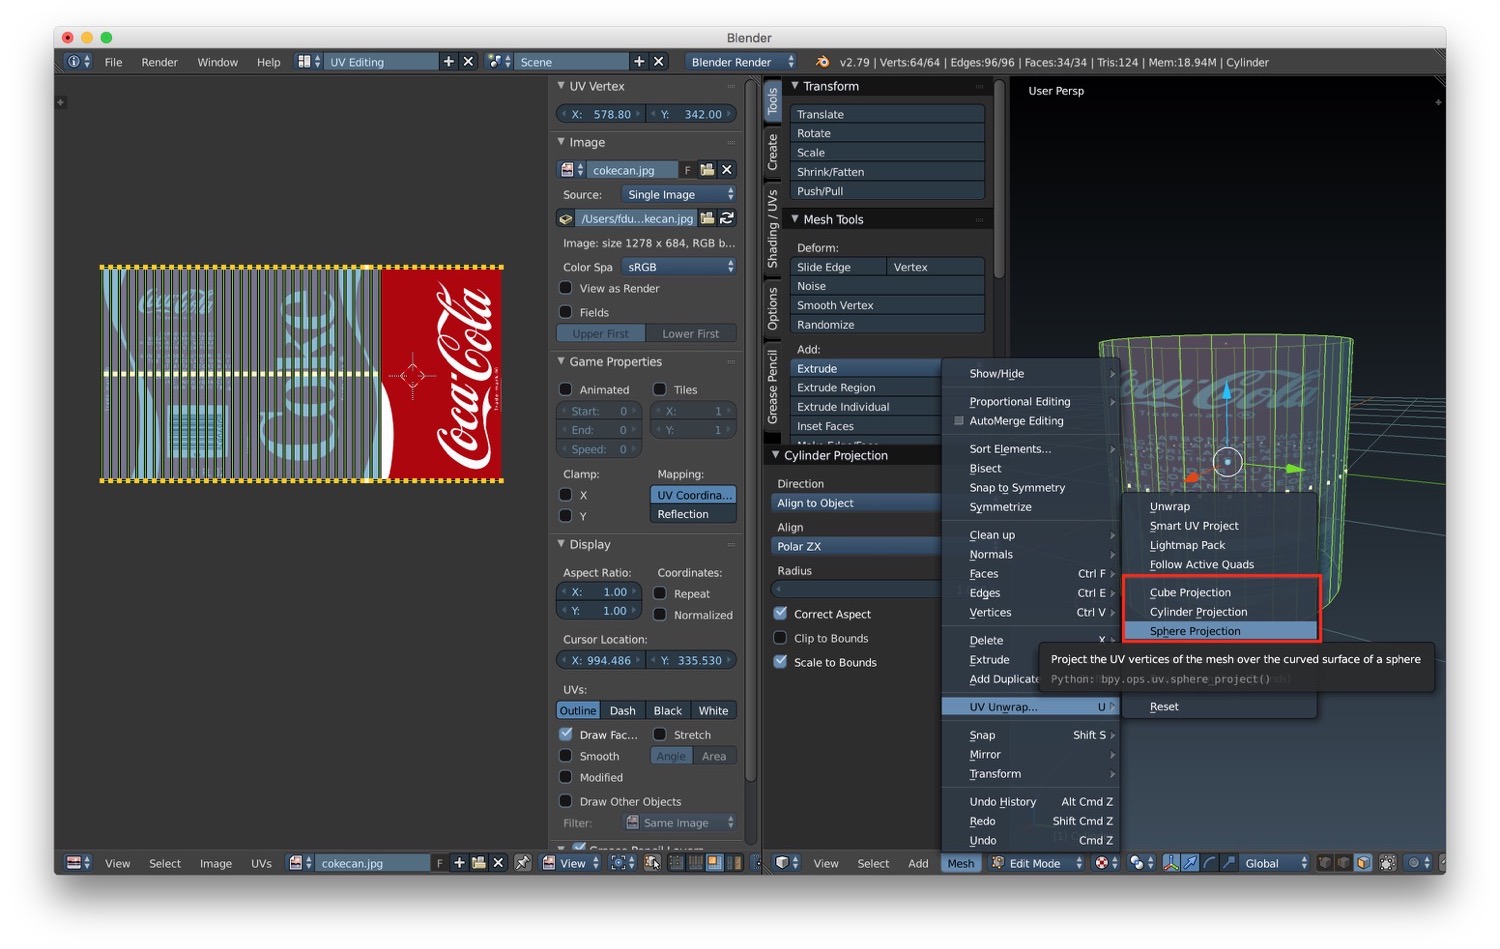Reload the image file path
The height and width of the screenshot is (949, 1500).
727,218
